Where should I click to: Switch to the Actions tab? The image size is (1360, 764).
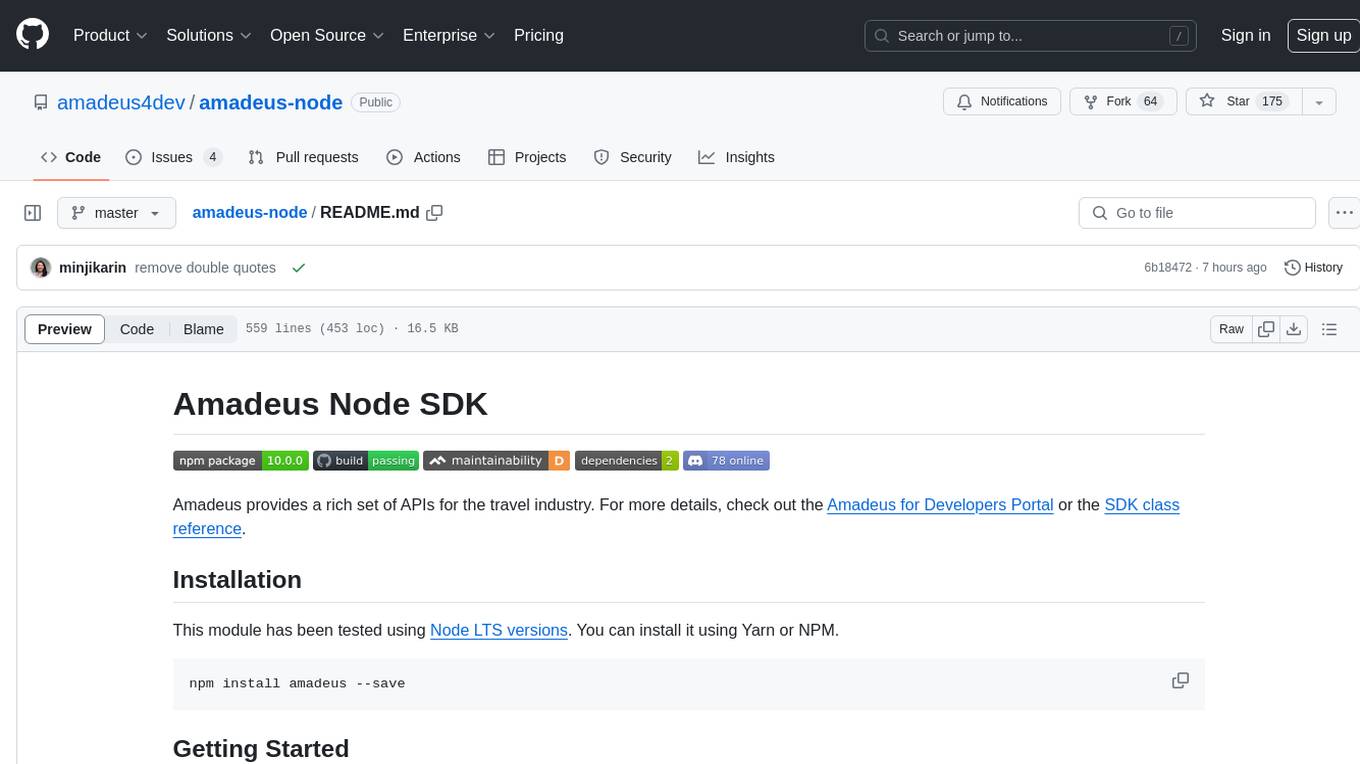[423, 157]
